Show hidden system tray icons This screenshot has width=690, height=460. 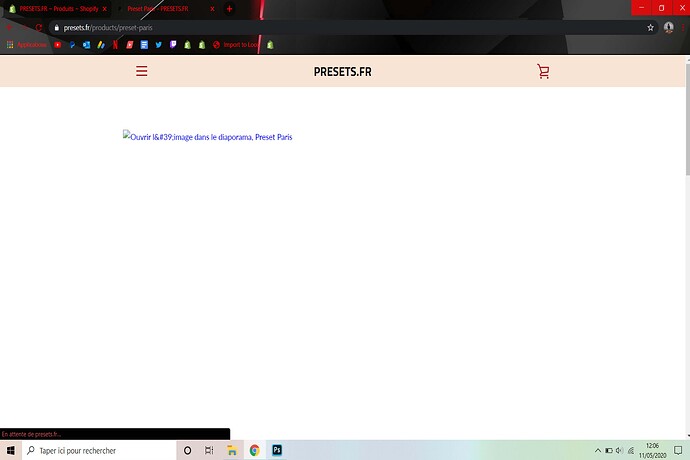598,450
